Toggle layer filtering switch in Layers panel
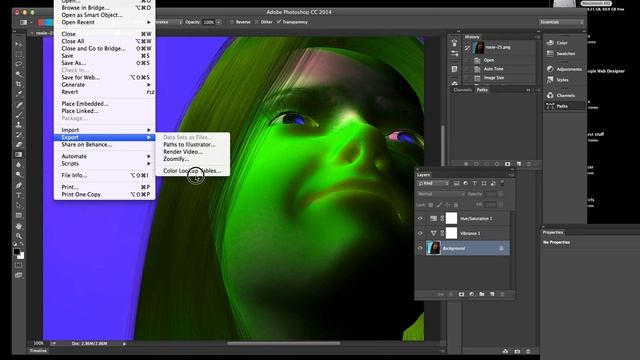The width and height of the screenshot is (640, 360). 502,183
